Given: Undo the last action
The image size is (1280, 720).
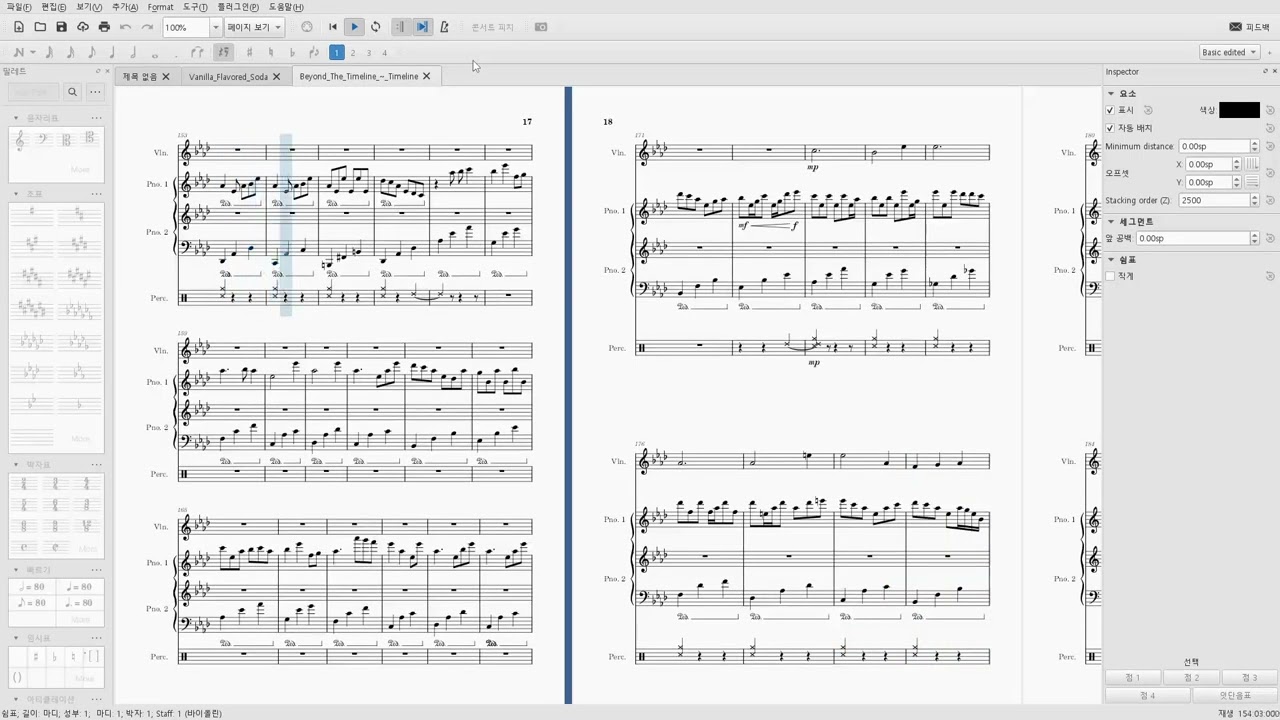Looking at the screenshot, I should point(125,27).
